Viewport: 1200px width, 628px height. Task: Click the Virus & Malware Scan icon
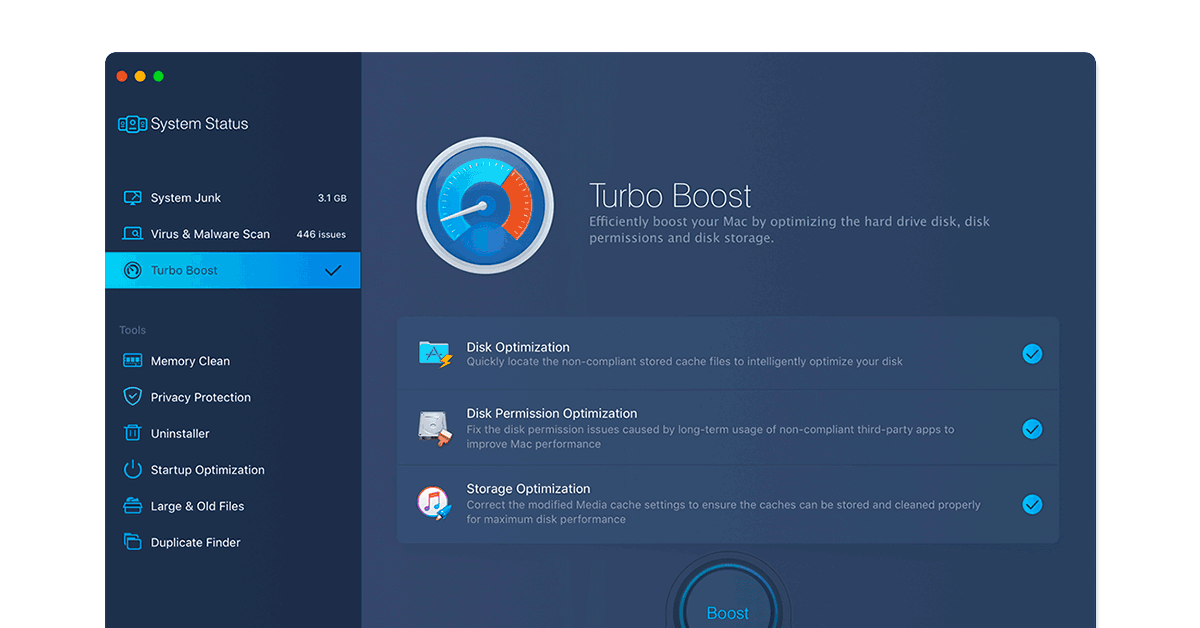132,234
